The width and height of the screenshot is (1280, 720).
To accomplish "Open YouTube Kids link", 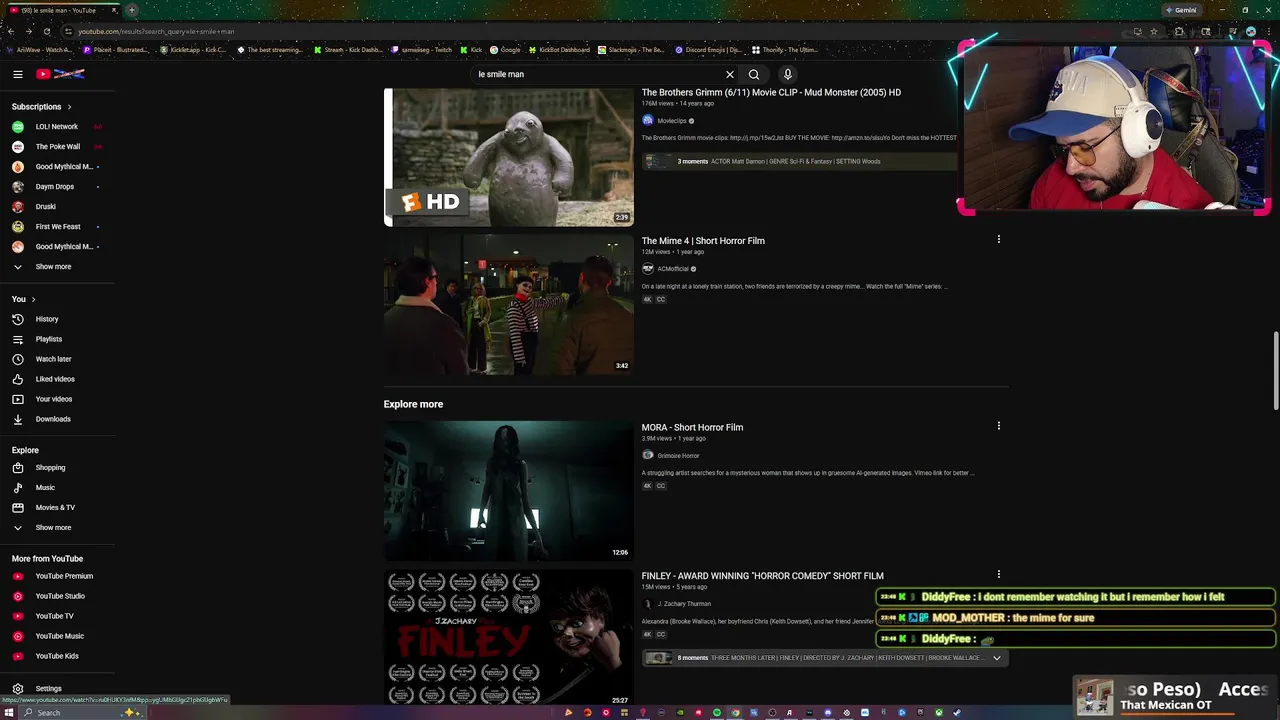I will 58,656.
